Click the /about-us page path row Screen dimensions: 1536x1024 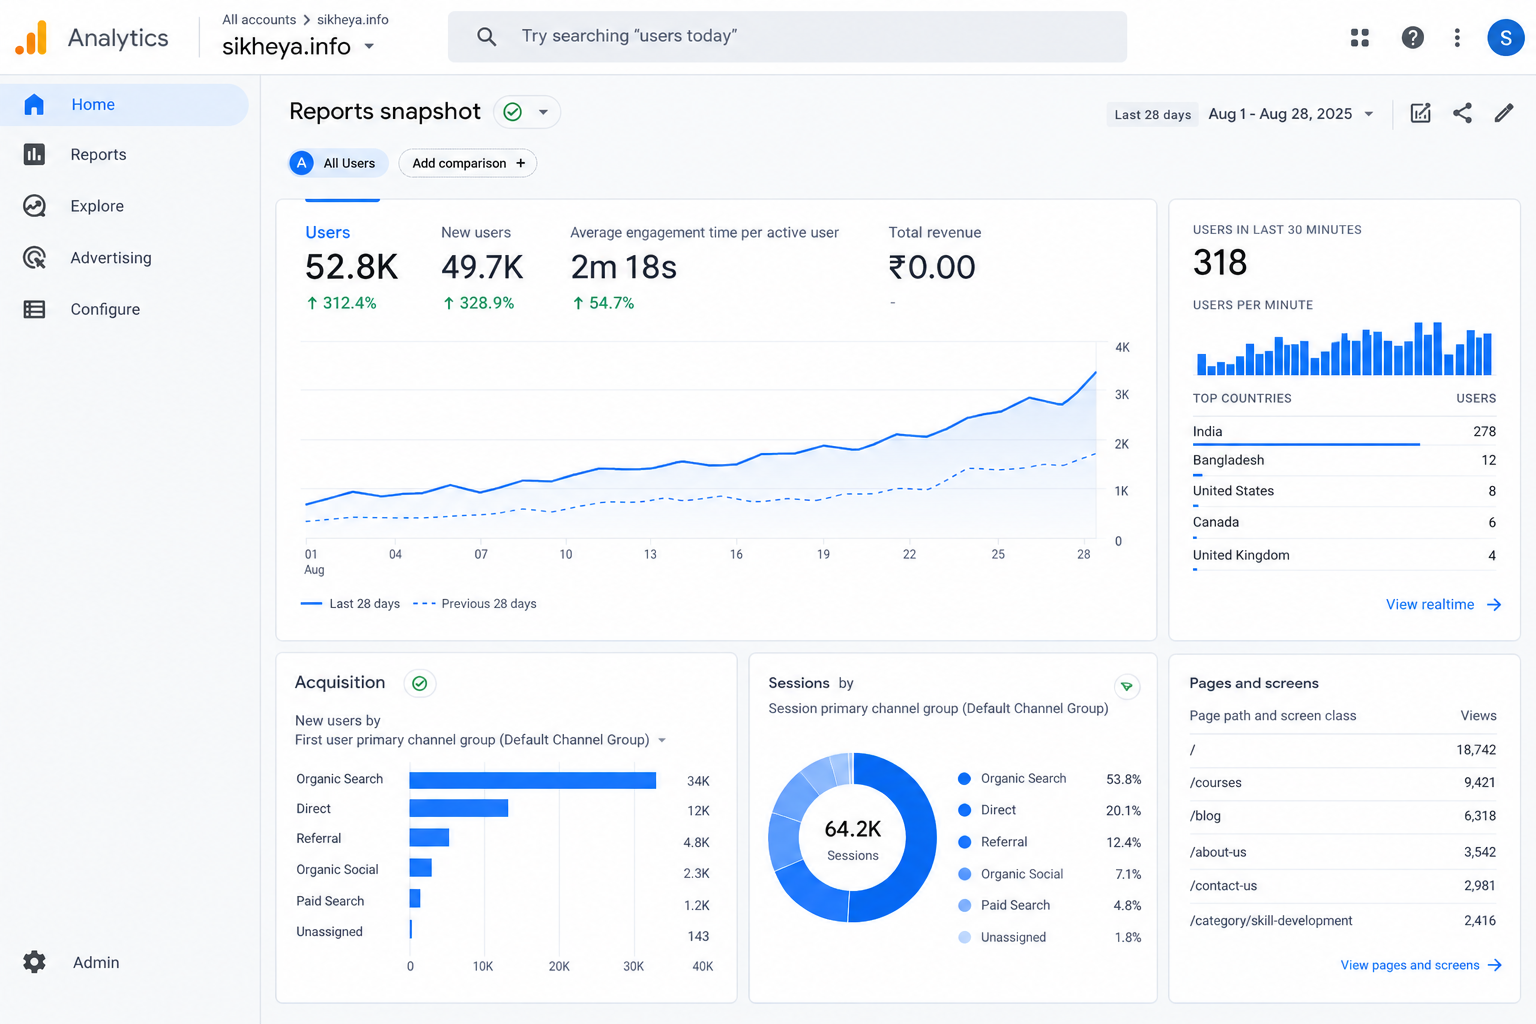1343,852
